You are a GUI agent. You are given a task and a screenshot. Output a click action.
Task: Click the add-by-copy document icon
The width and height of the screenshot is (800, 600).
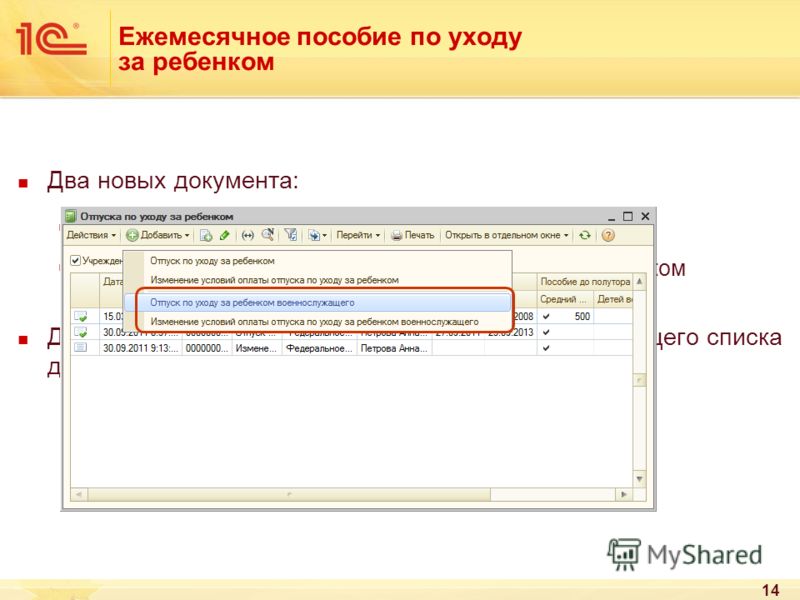point(206,235)
